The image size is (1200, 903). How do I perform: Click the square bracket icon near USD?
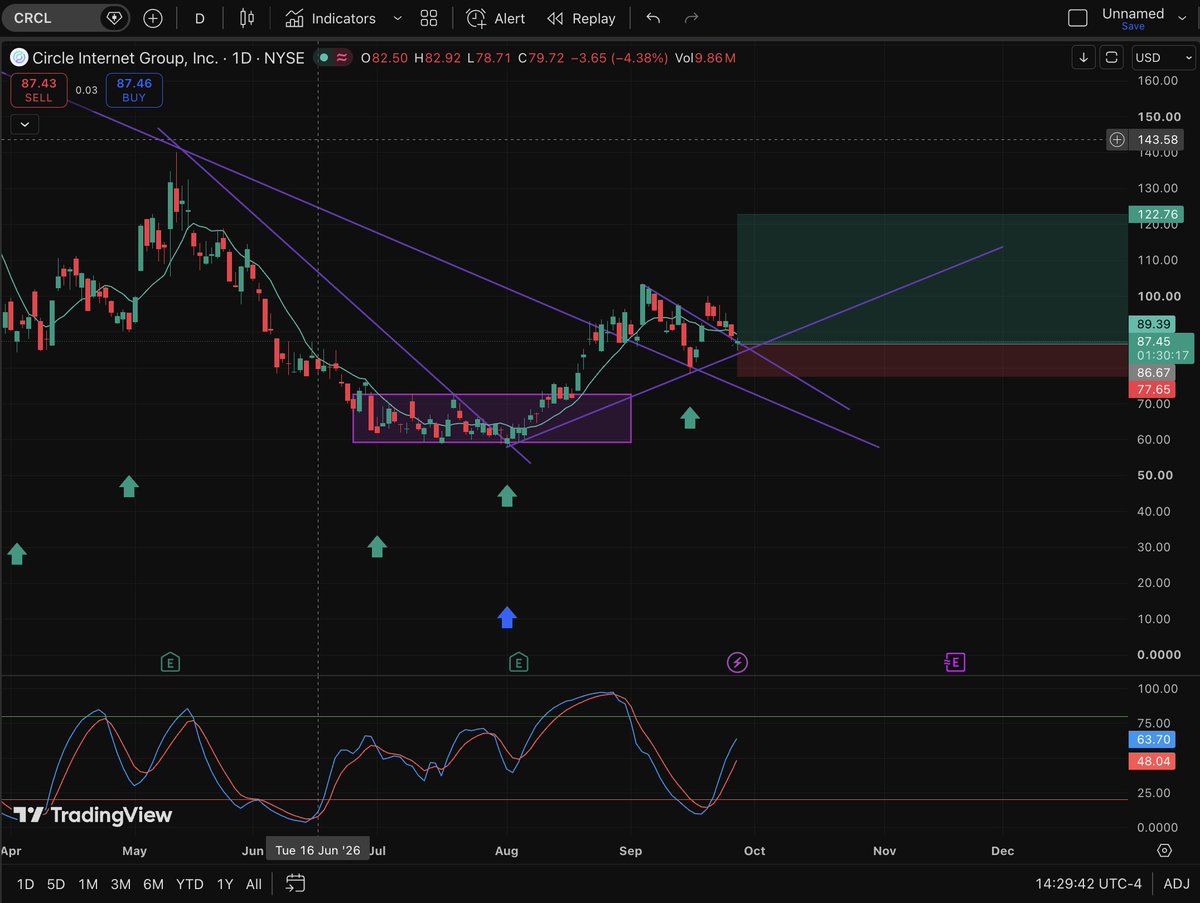coord(1111,58)
